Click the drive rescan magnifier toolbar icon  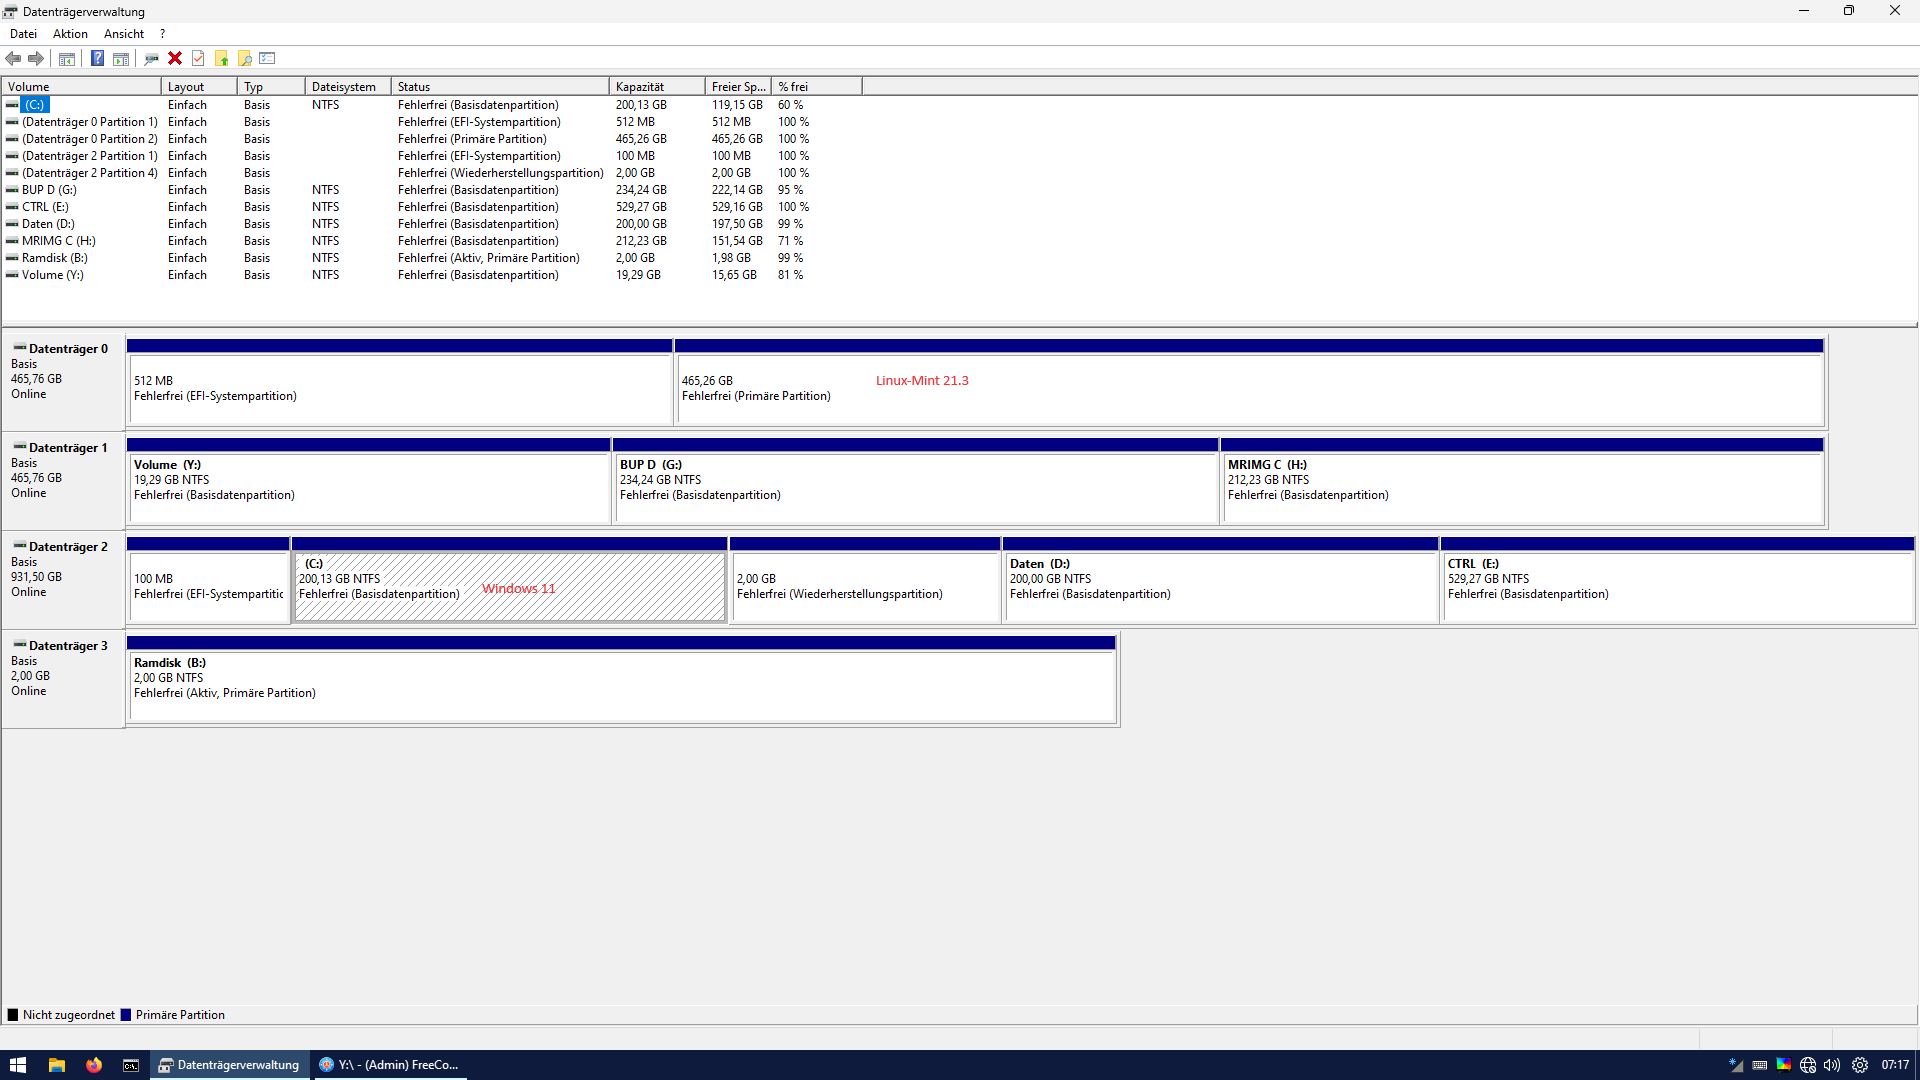coord(151,58)
